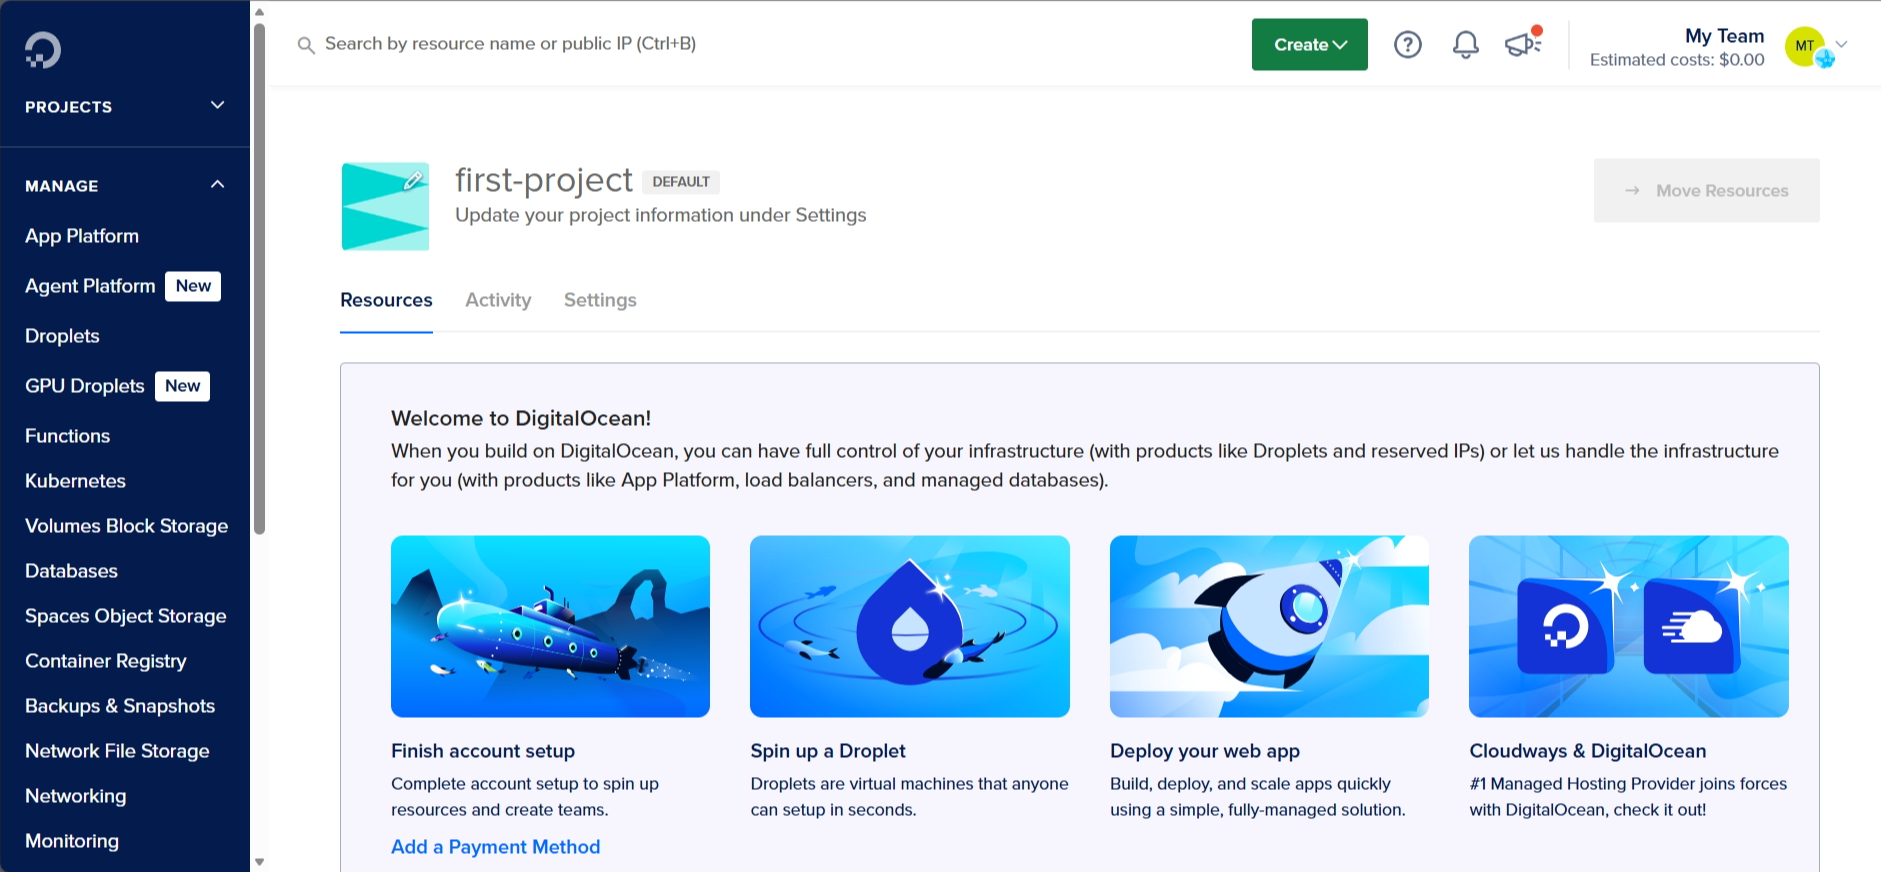Click the Cloudways & DigitalOcean heading
Screen dimensions: 1881x872
click(x=1588, y=751)
